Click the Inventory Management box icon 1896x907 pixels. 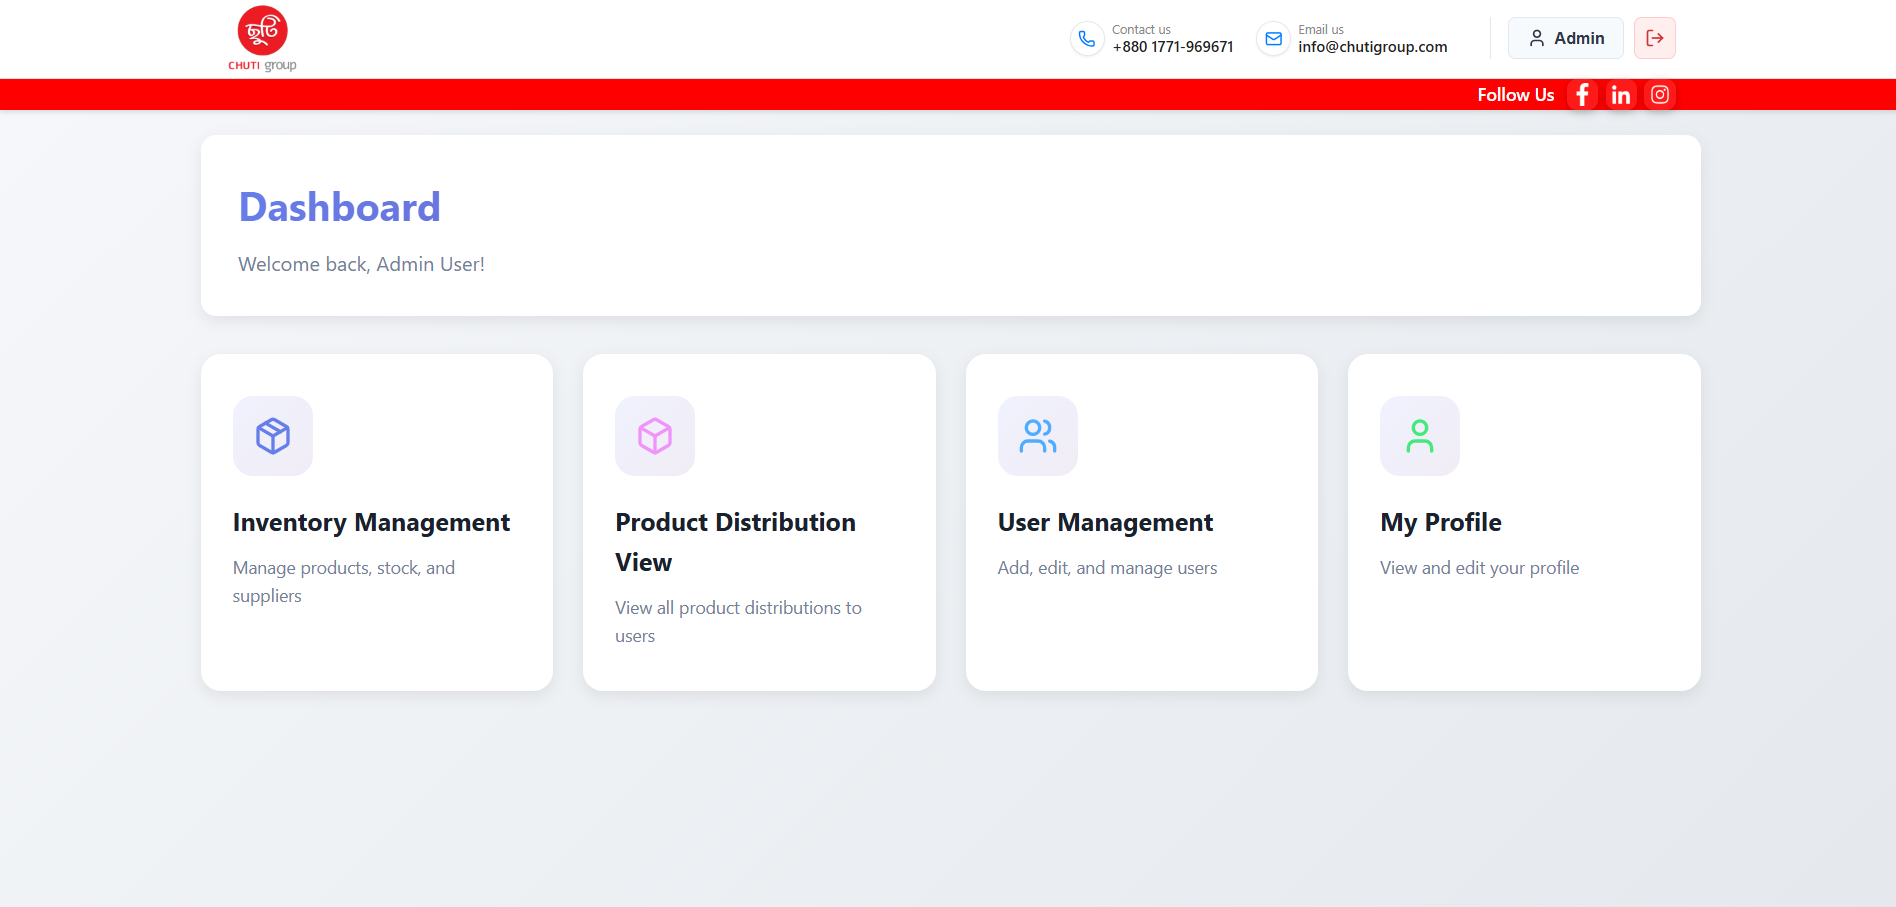273,436
